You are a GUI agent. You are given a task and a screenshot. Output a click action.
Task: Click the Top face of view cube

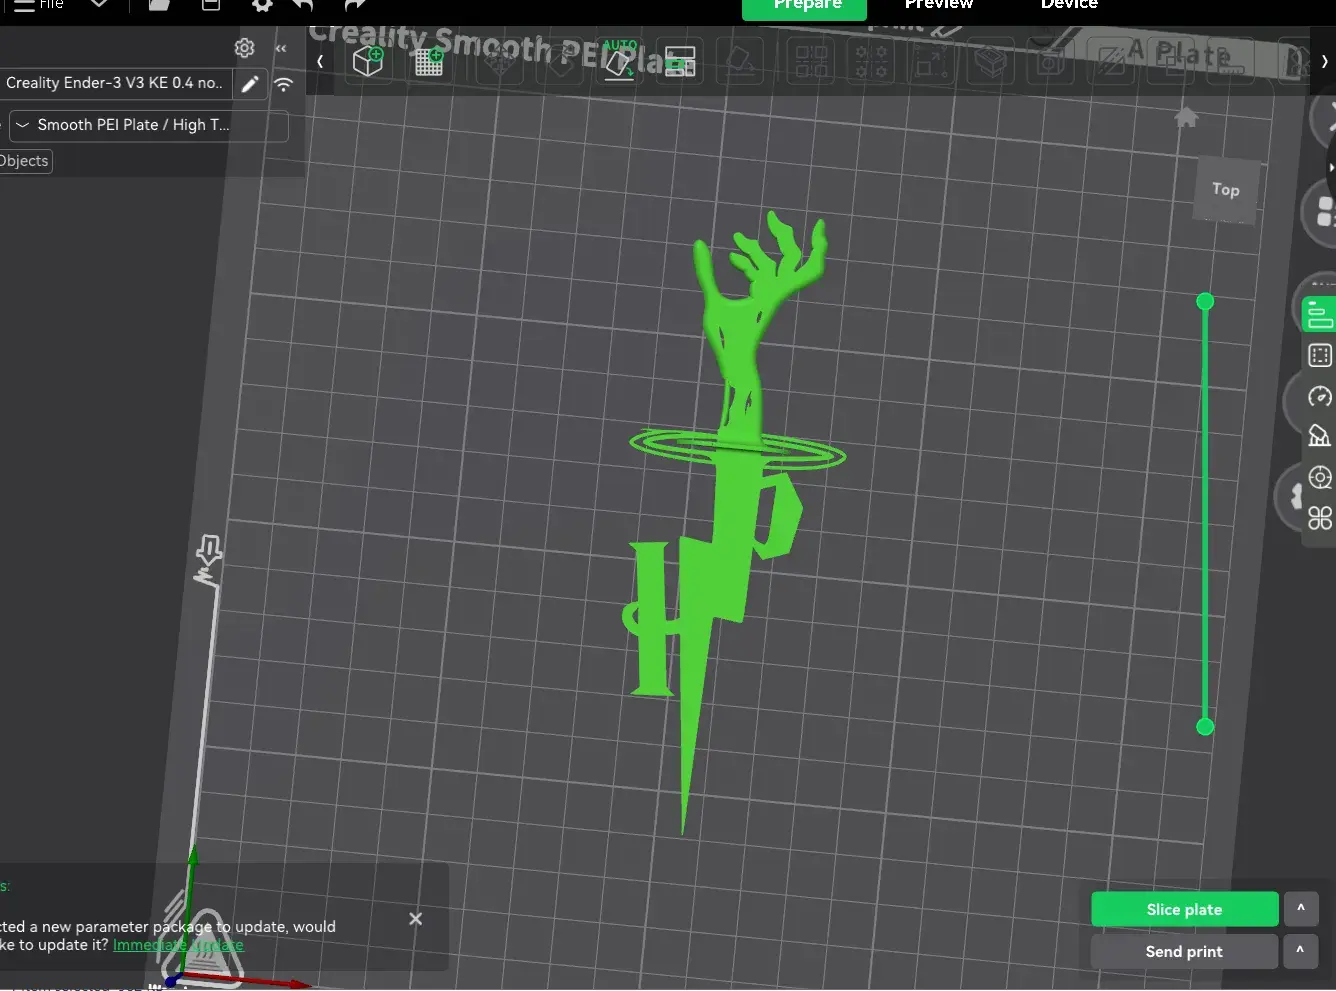(x=1226, y=189)
